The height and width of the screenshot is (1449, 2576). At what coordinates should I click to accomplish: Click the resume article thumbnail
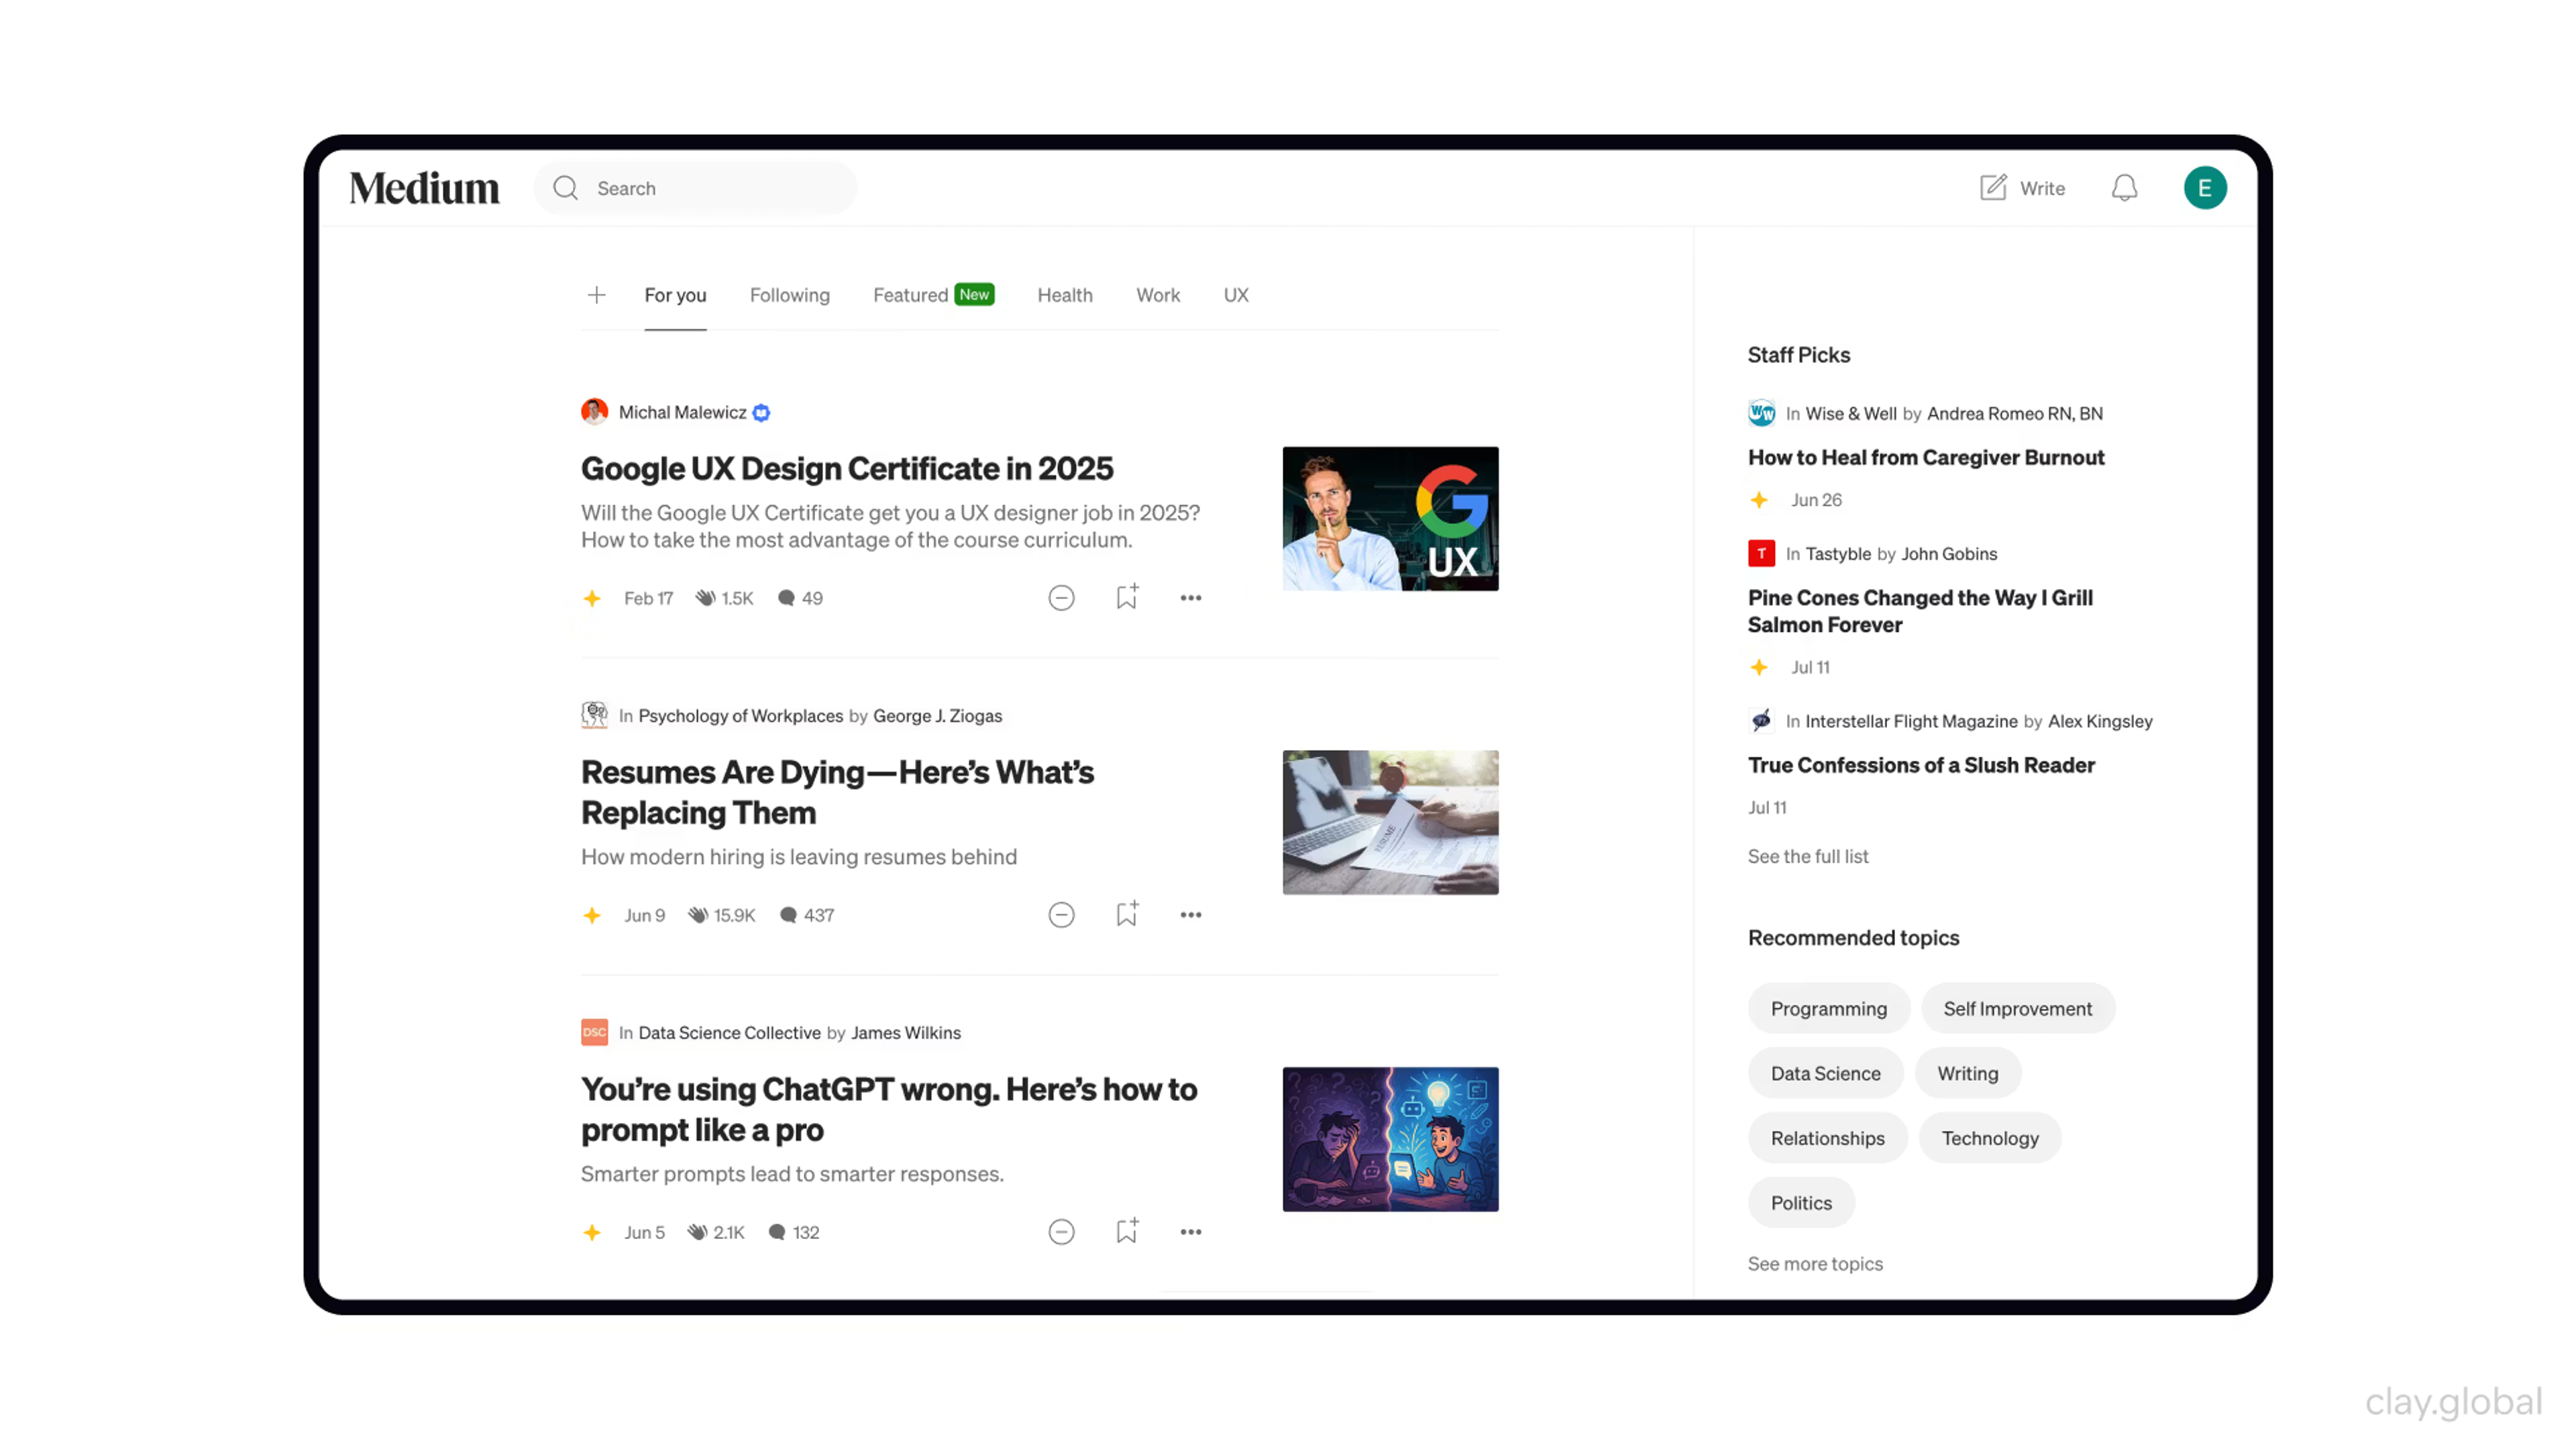[x=1390, y=822]
